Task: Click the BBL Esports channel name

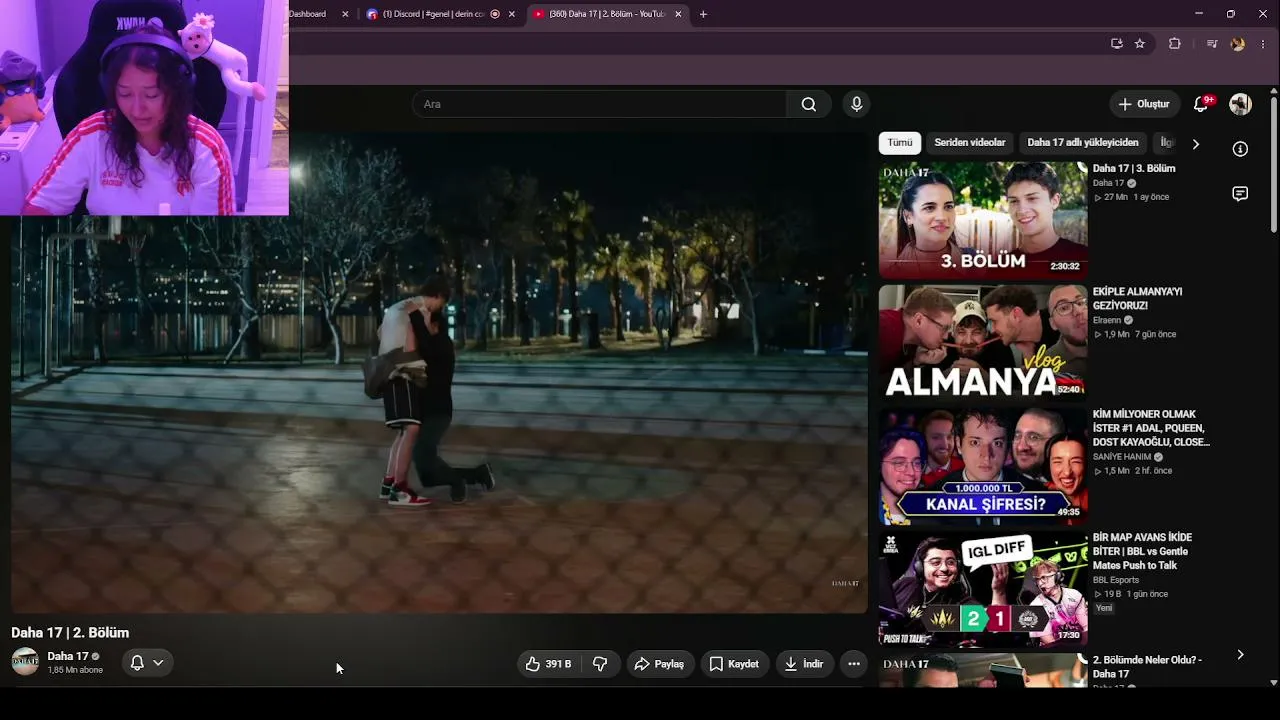Action: click(x=1116, y=580)
